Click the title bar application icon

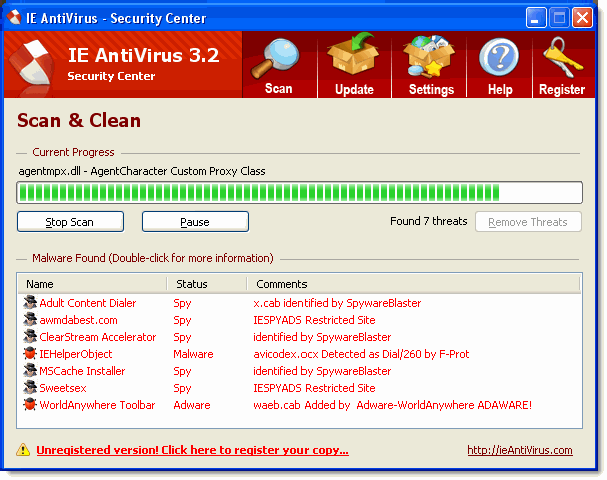tap(14, 17)
